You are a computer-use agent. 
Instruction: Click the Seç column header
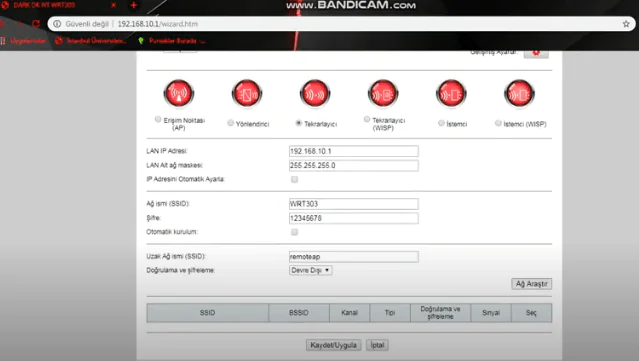click(x=531, y=313)
